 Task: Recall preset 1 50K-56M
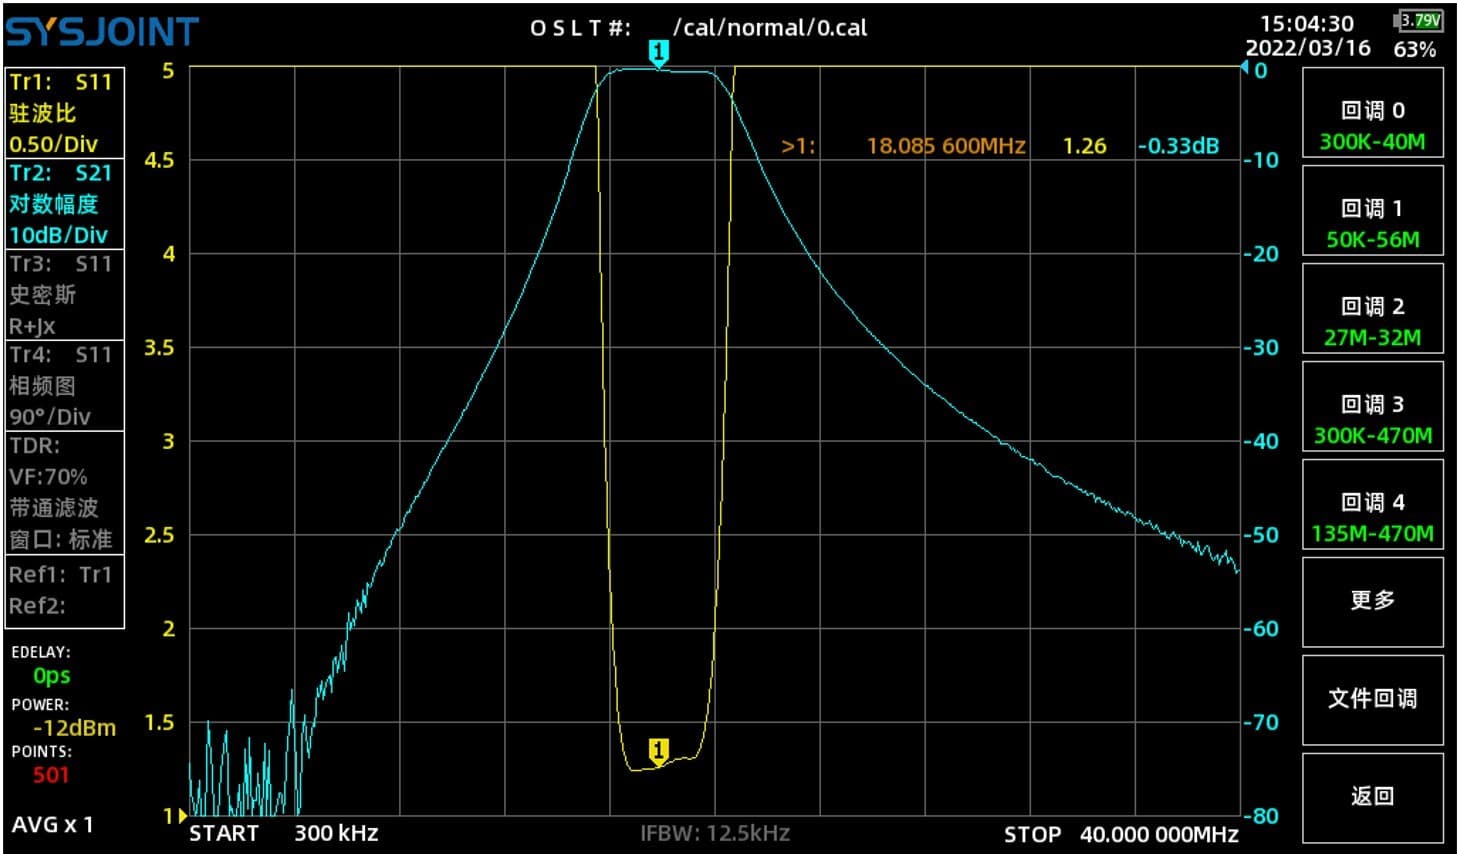pyautogui.click(x=1371, y=223)
